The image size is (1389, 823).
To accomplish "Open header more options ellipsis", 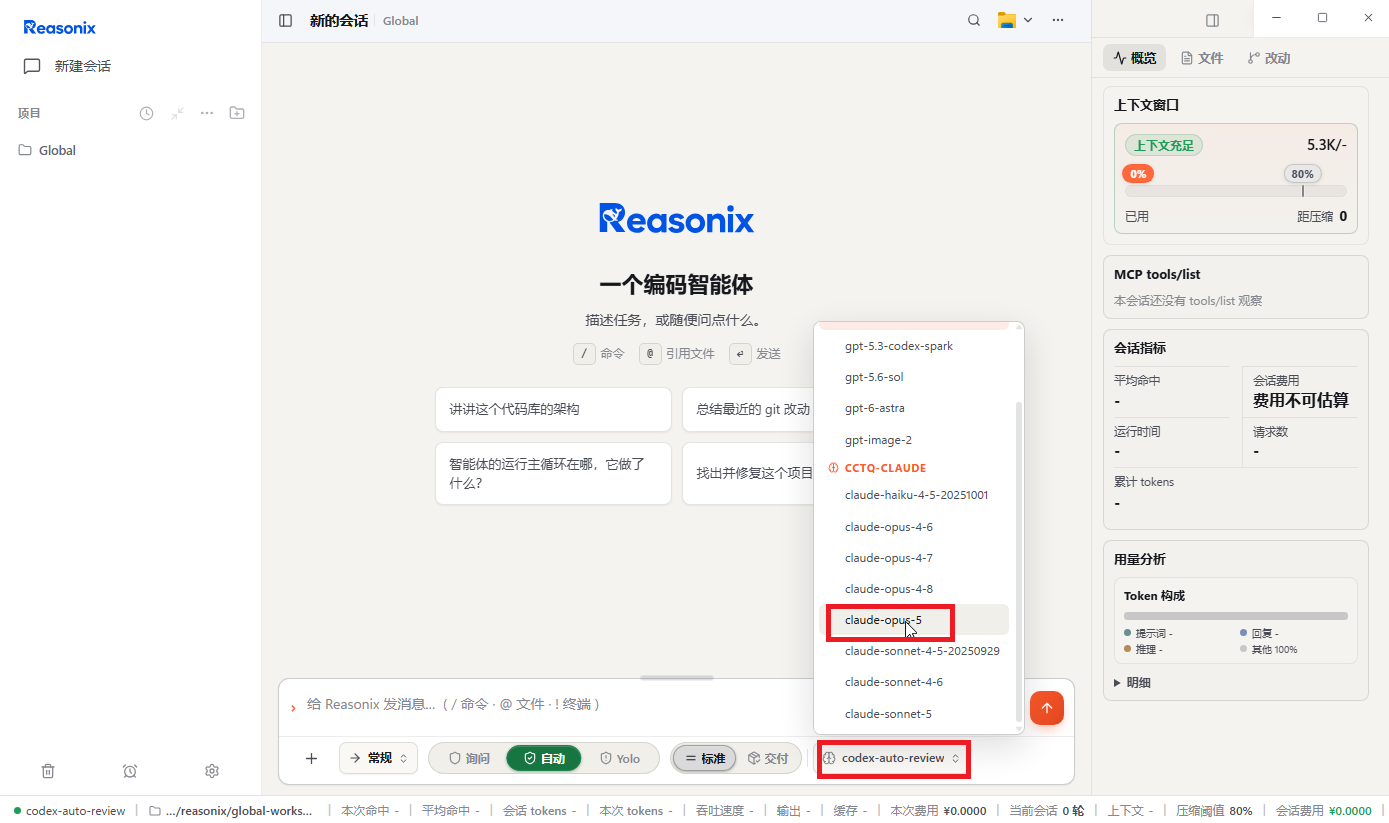I will 1058,20.
